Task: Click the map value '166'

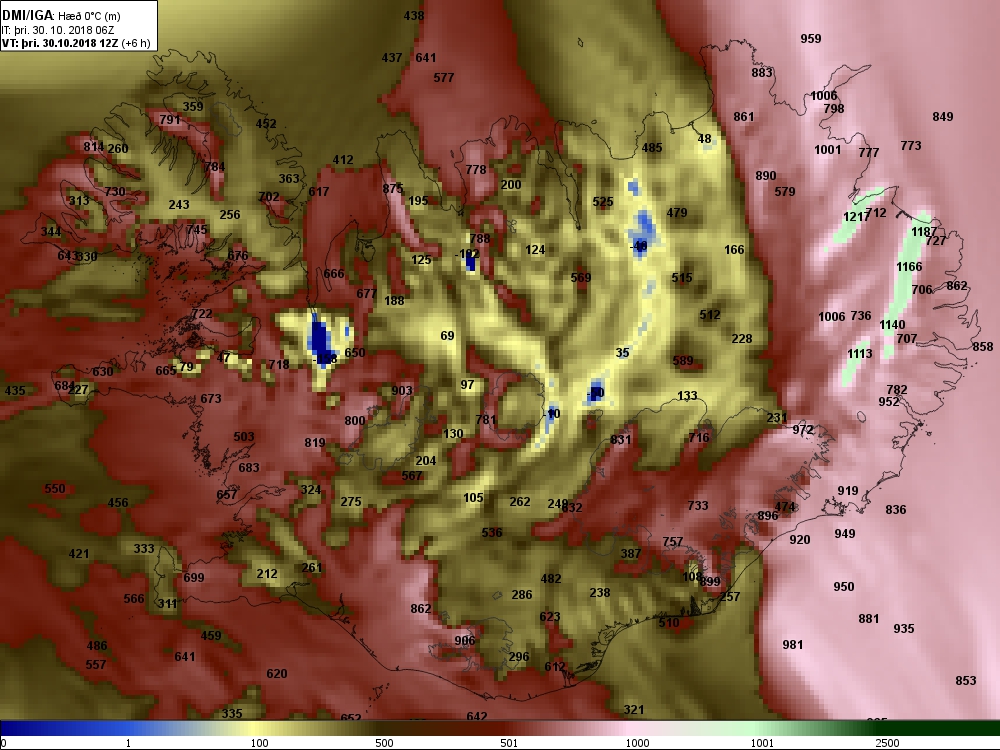Action: pos(734,250)
